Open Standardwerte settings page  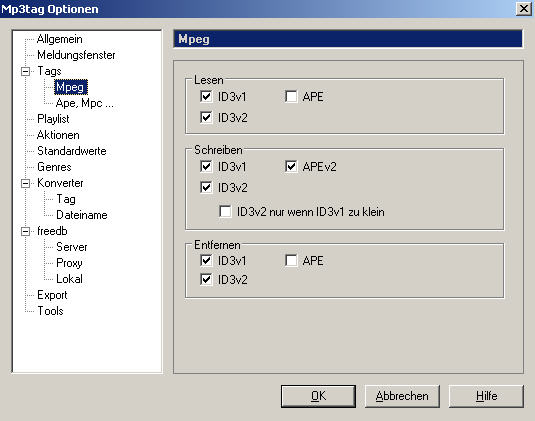click(x=72, y=151)
